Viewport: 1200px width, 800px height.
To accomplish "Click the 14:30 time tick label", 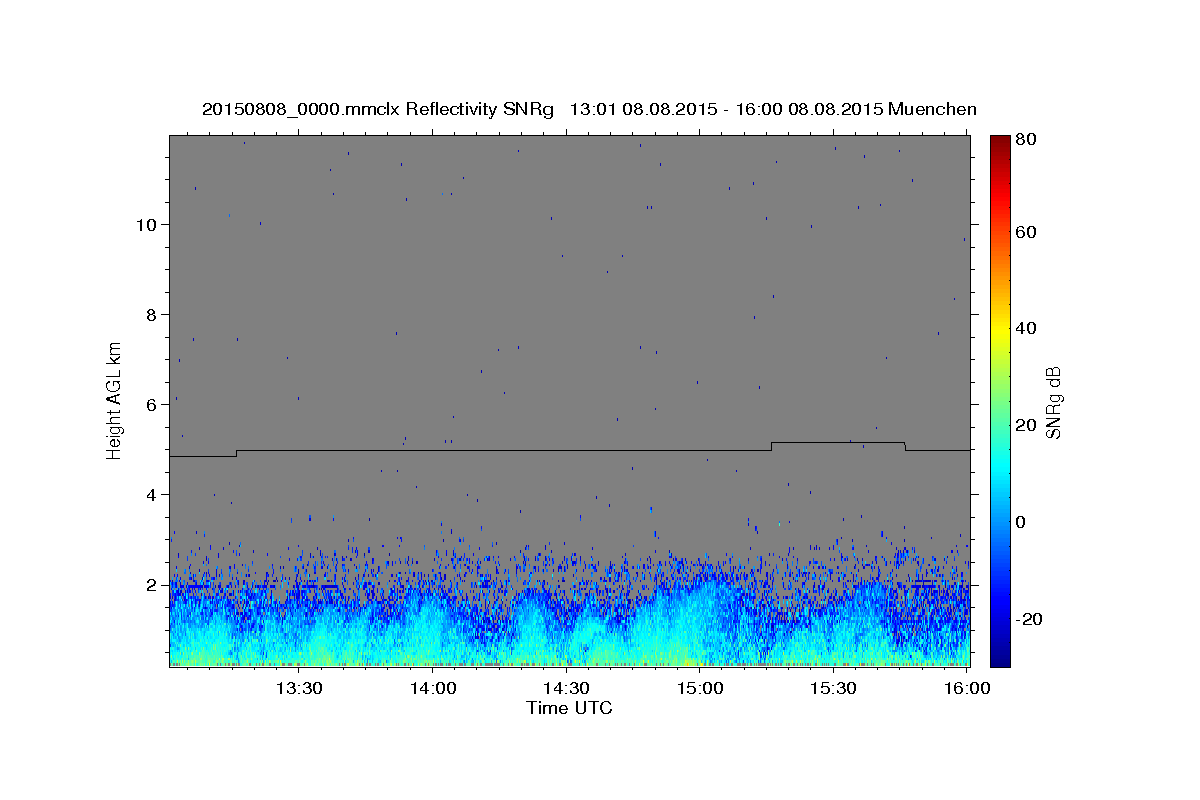I will (566, 688).
